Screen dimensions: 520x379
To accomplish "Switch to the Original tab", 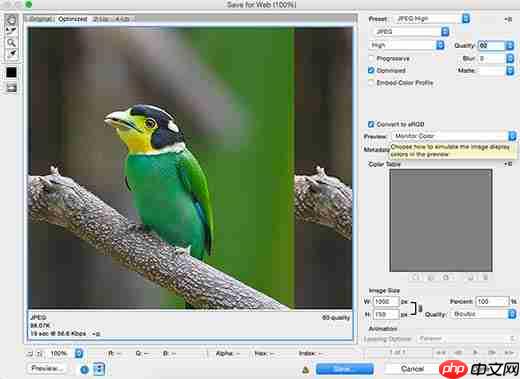I will click(41, 19).
